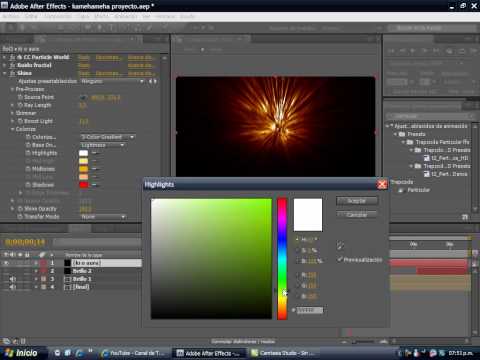Image resolution: width=480 pixels, height=360 pixels.
Task: Click the red Shadows color swatch
Action: pyautogui.click(x=83, y=185)
